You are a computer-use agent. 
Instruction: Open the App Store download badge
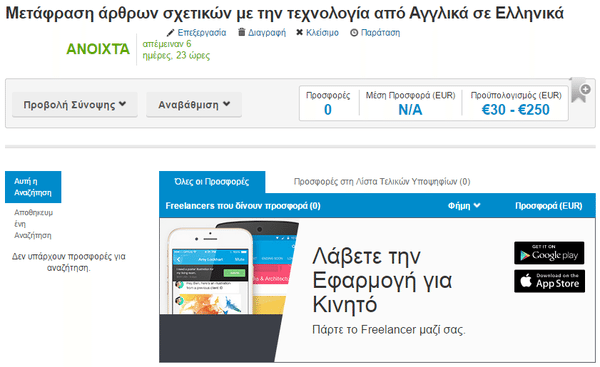tap(549, 281)
